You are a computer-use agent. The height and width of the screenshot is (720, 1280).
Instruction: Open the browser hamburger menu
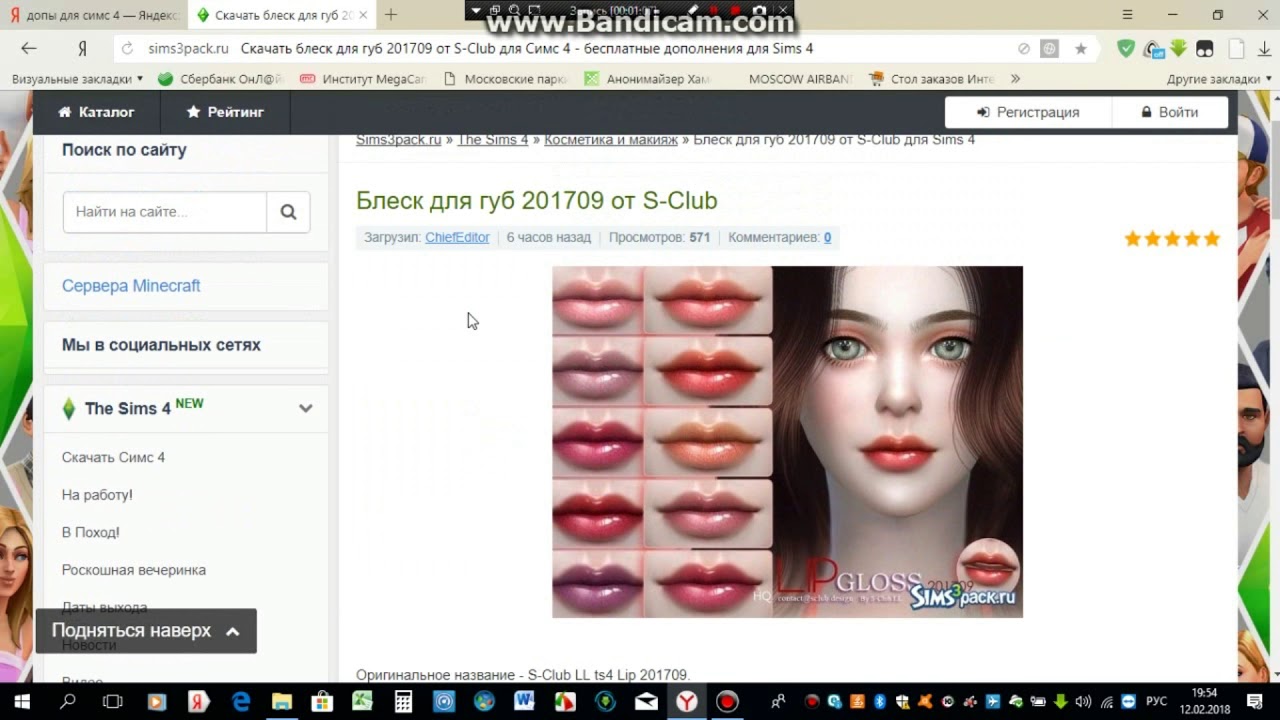pos(1128,15)
